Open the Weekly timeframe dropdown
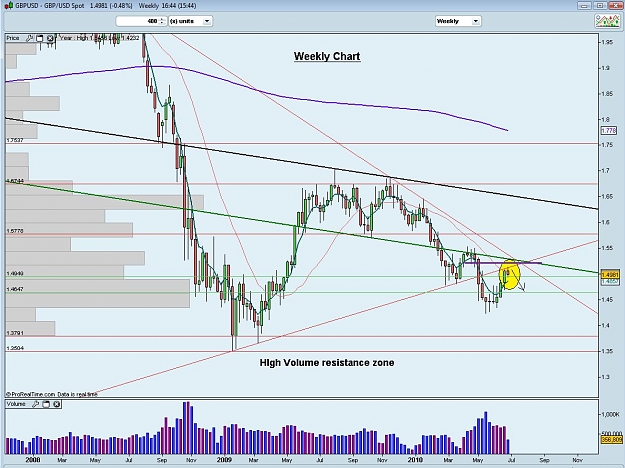The height and width of the screenshot is (468, 625). (x=476, y=21)
